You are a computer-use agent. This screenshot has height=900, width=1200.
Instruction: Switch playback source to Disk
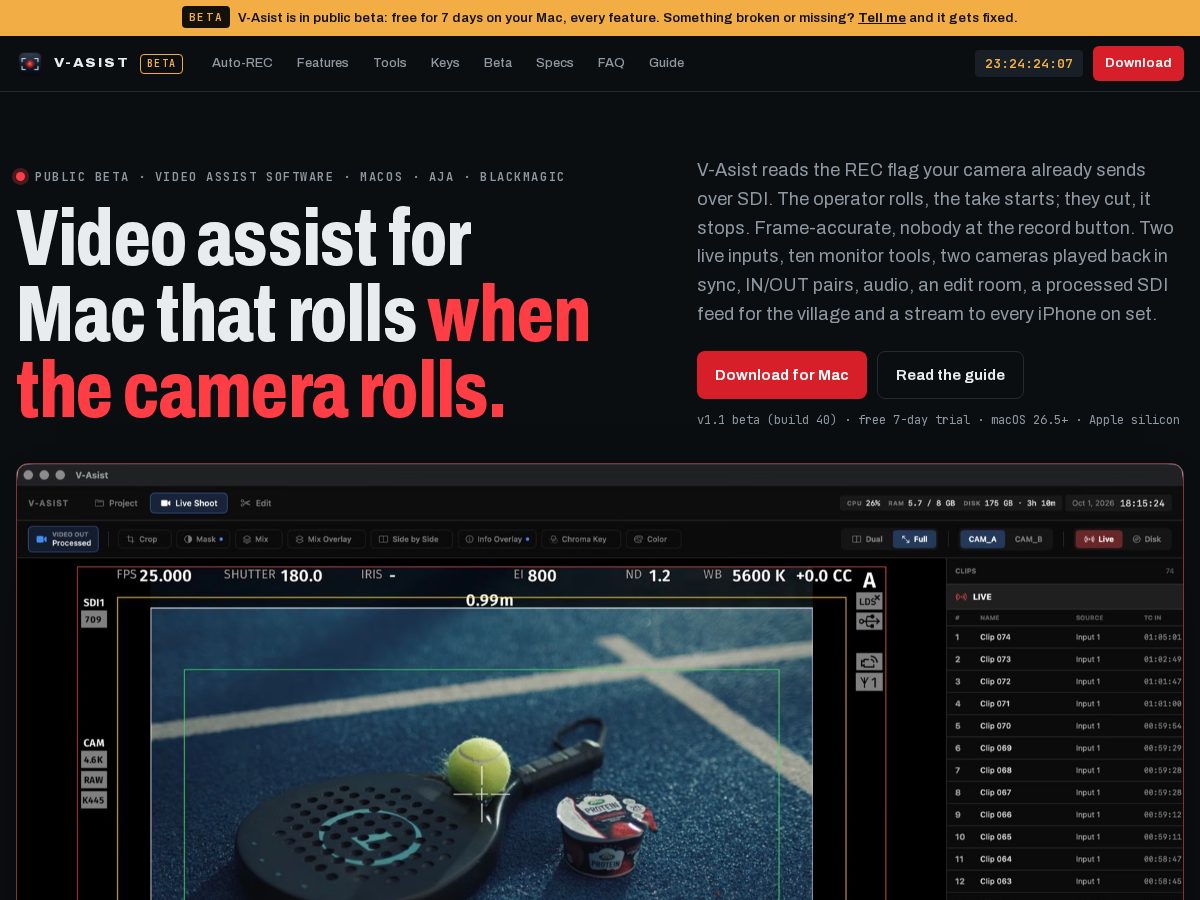click(x=1146, y=539)
